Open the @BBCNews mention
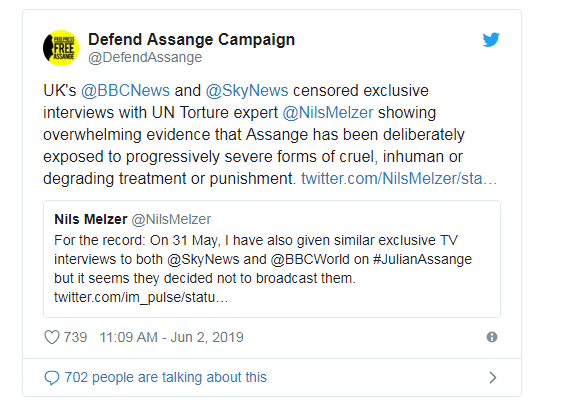 [x=125, y=91]
